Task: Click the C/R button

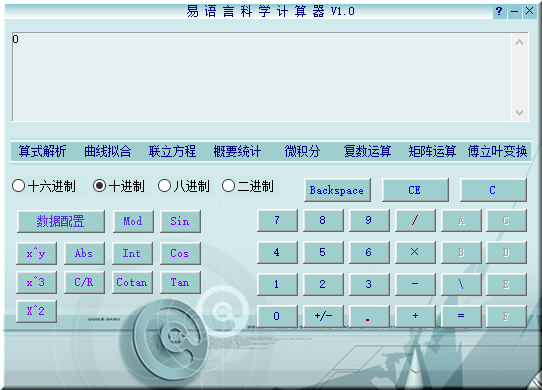Action: 84,282
